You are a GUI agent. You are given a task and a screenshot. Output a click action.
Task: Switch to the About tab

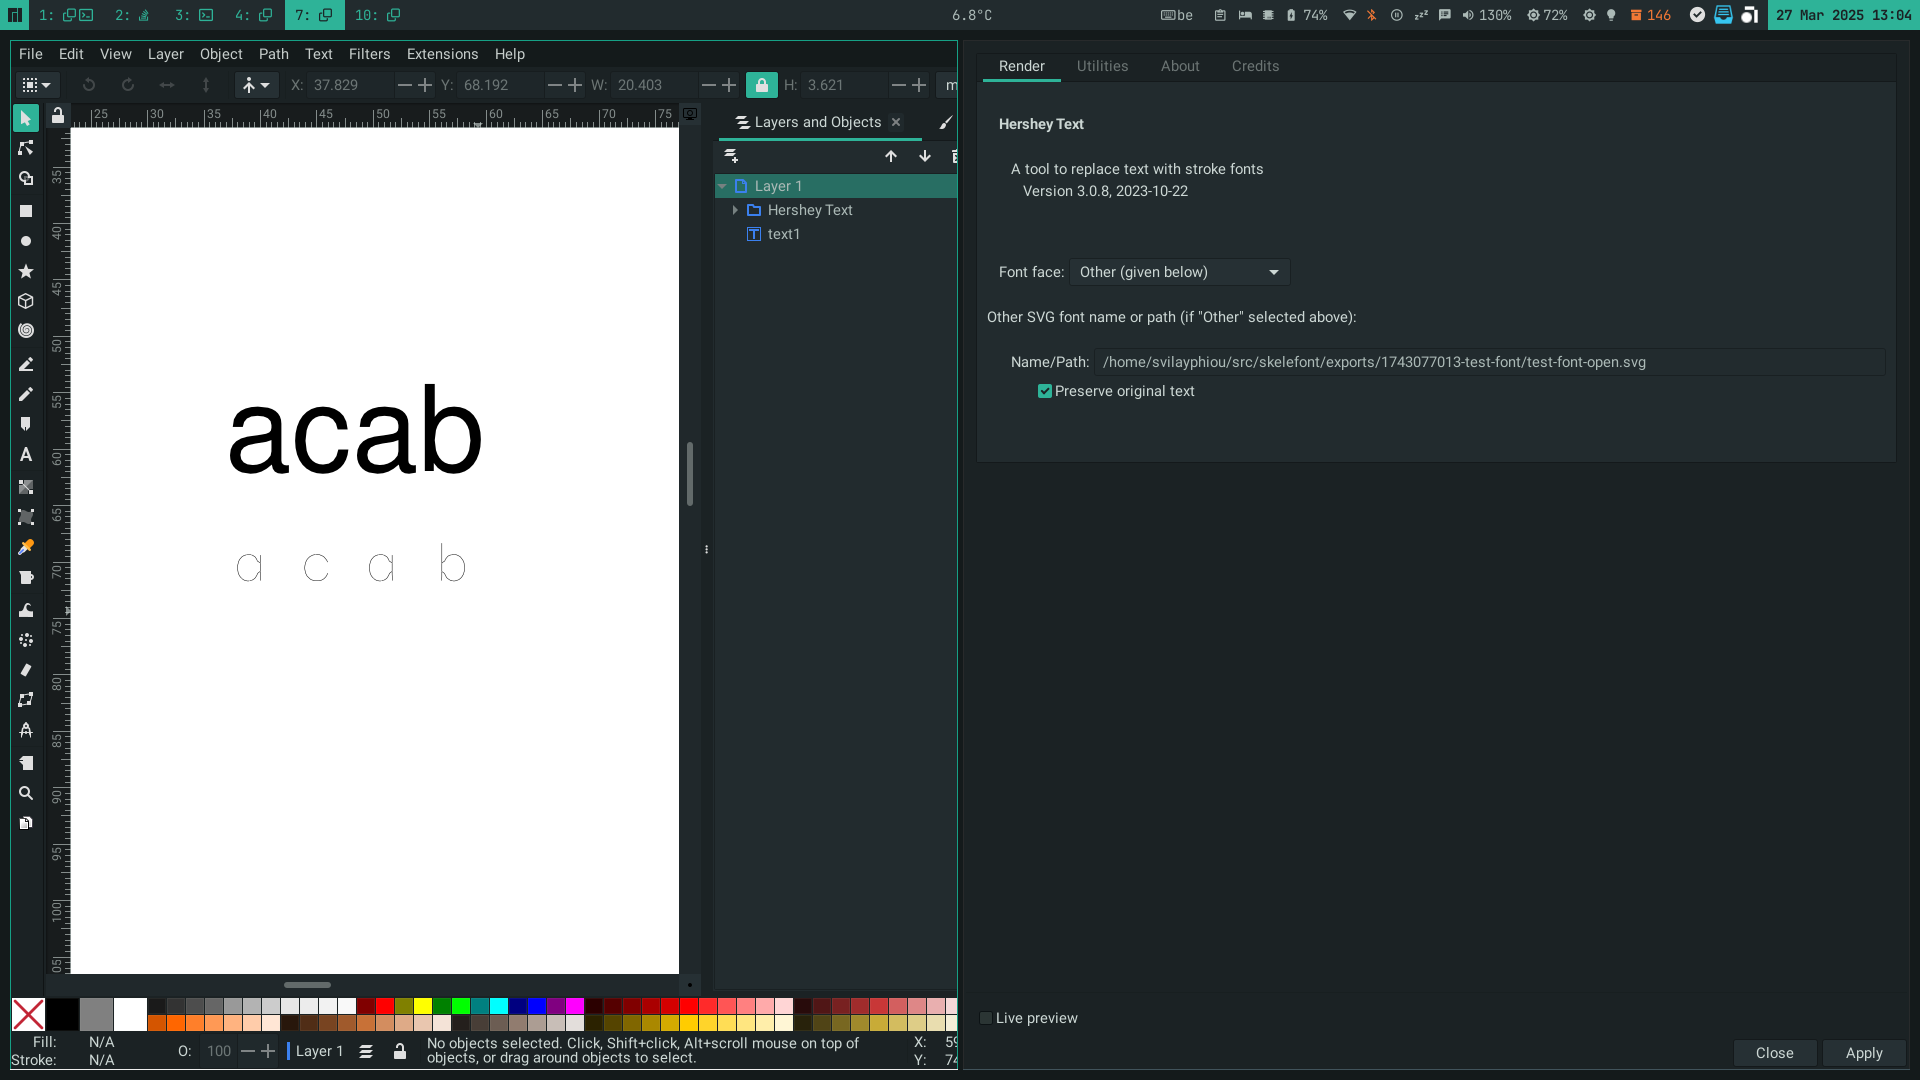pos(1180,66)
